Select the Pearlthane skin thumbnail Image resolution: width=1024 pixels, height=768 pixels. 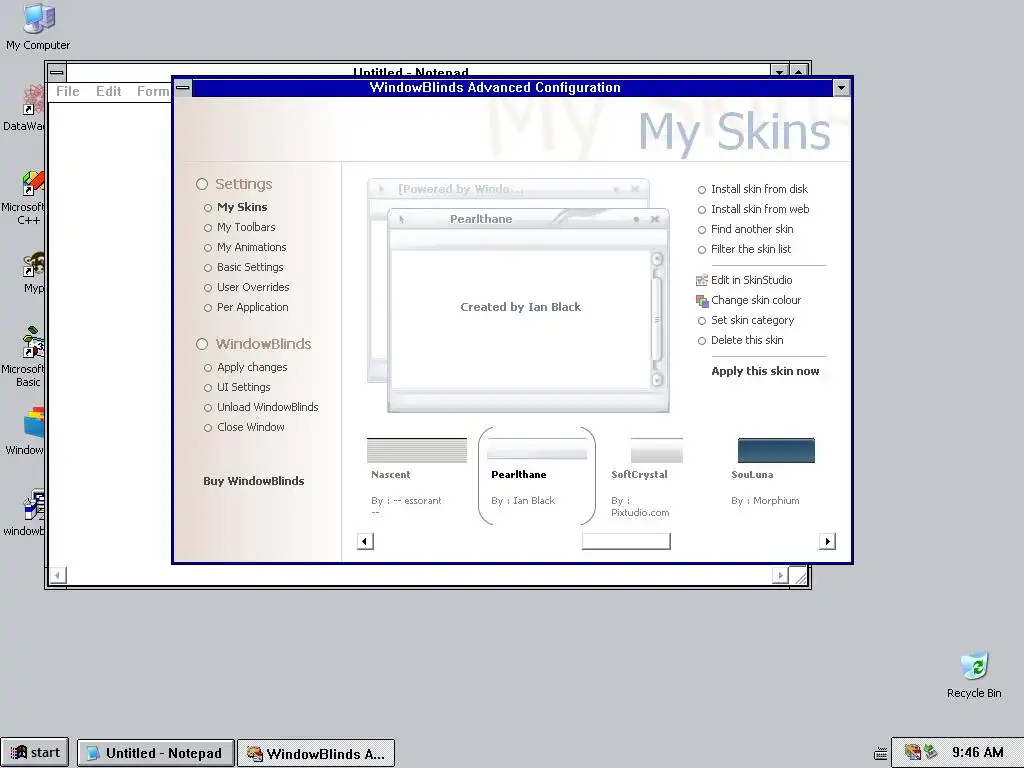pyautogui.click(x=537, y=450)
